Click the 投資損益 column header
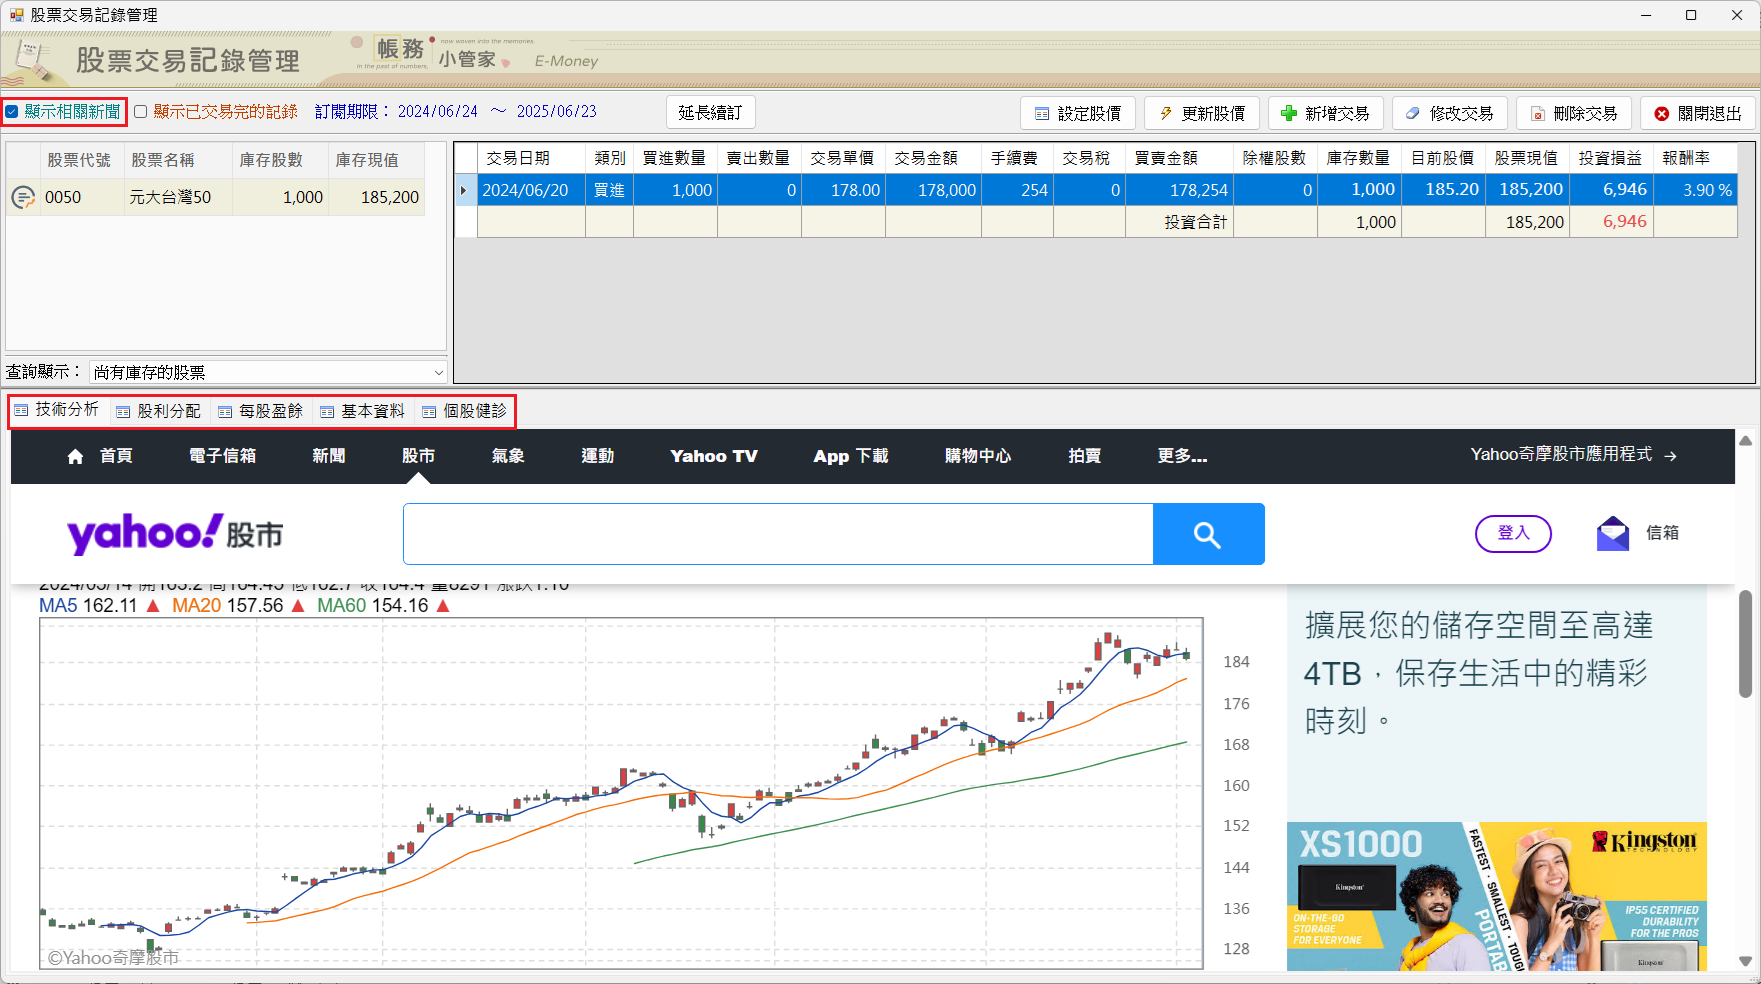The image size is (1761, 984). tap(1611, 158)
